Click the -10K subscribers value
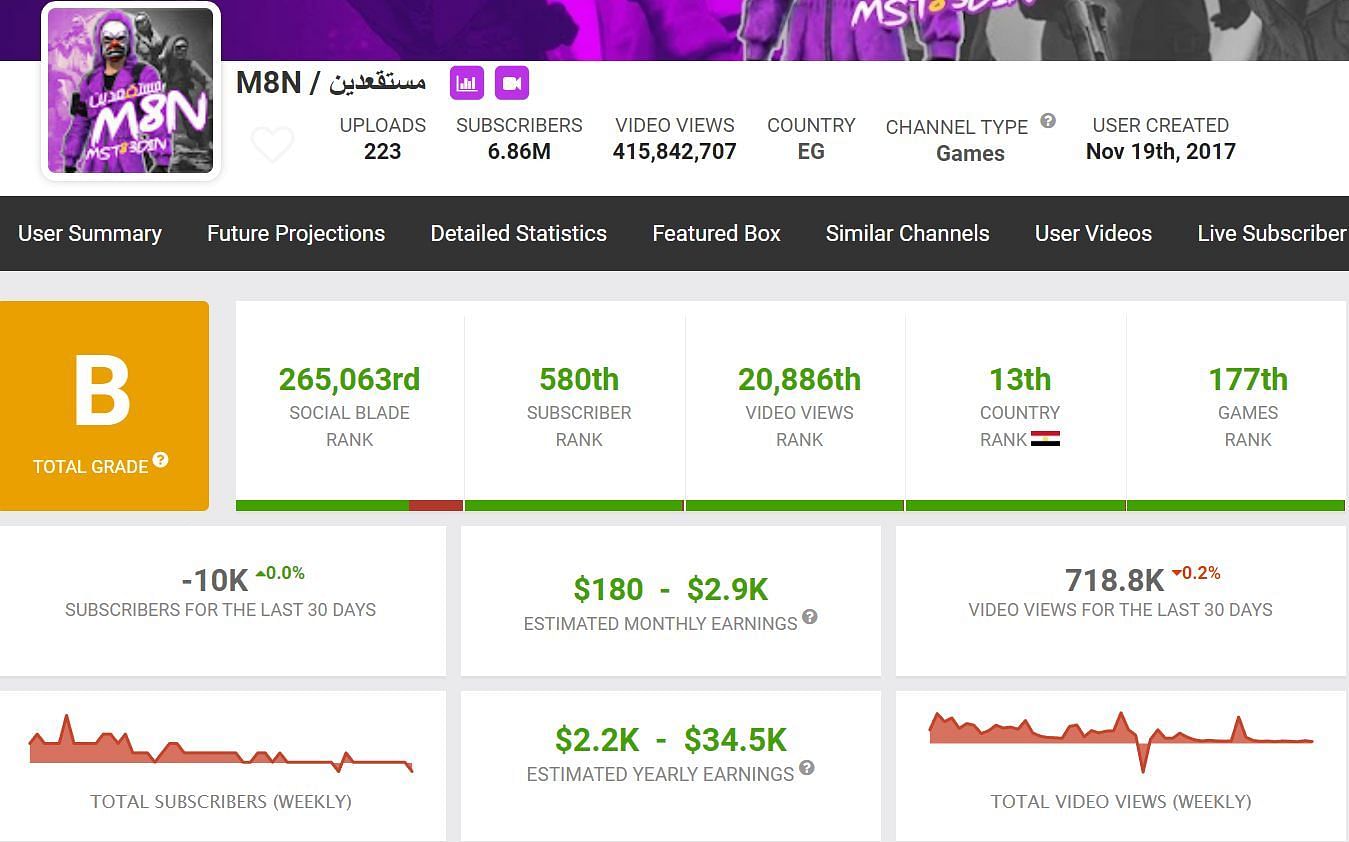 pos(215,581)
